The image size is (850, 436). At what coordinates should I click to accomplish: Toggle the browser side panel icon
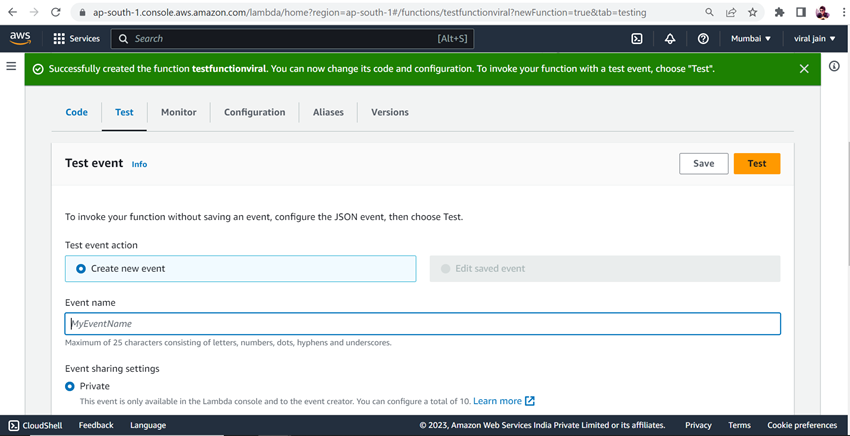click(801, 12)
